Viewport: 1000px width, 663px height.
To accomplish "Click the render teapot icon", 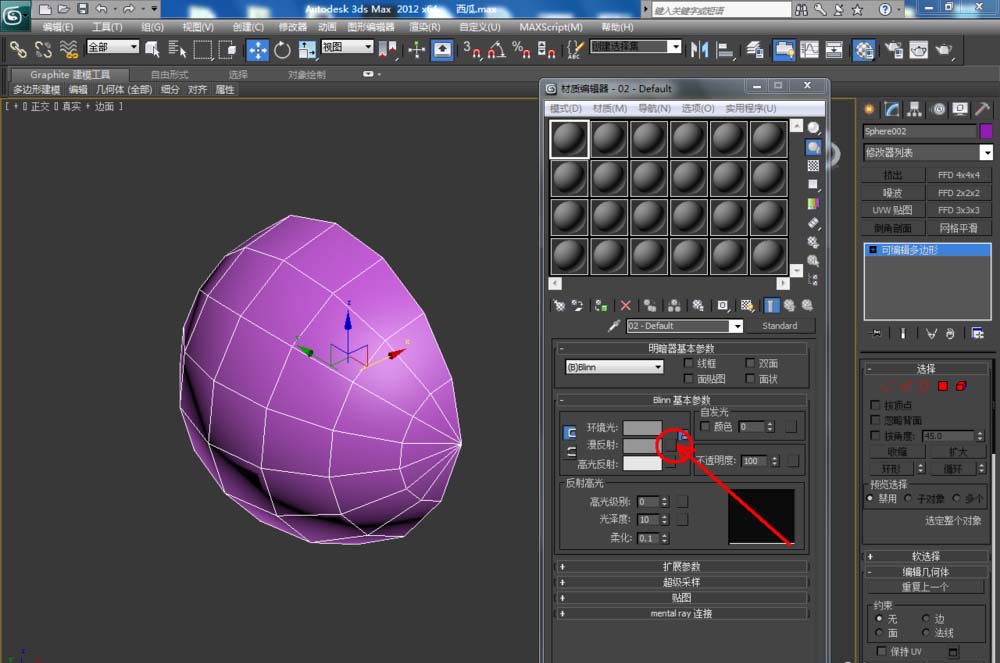I will (943, 49).
